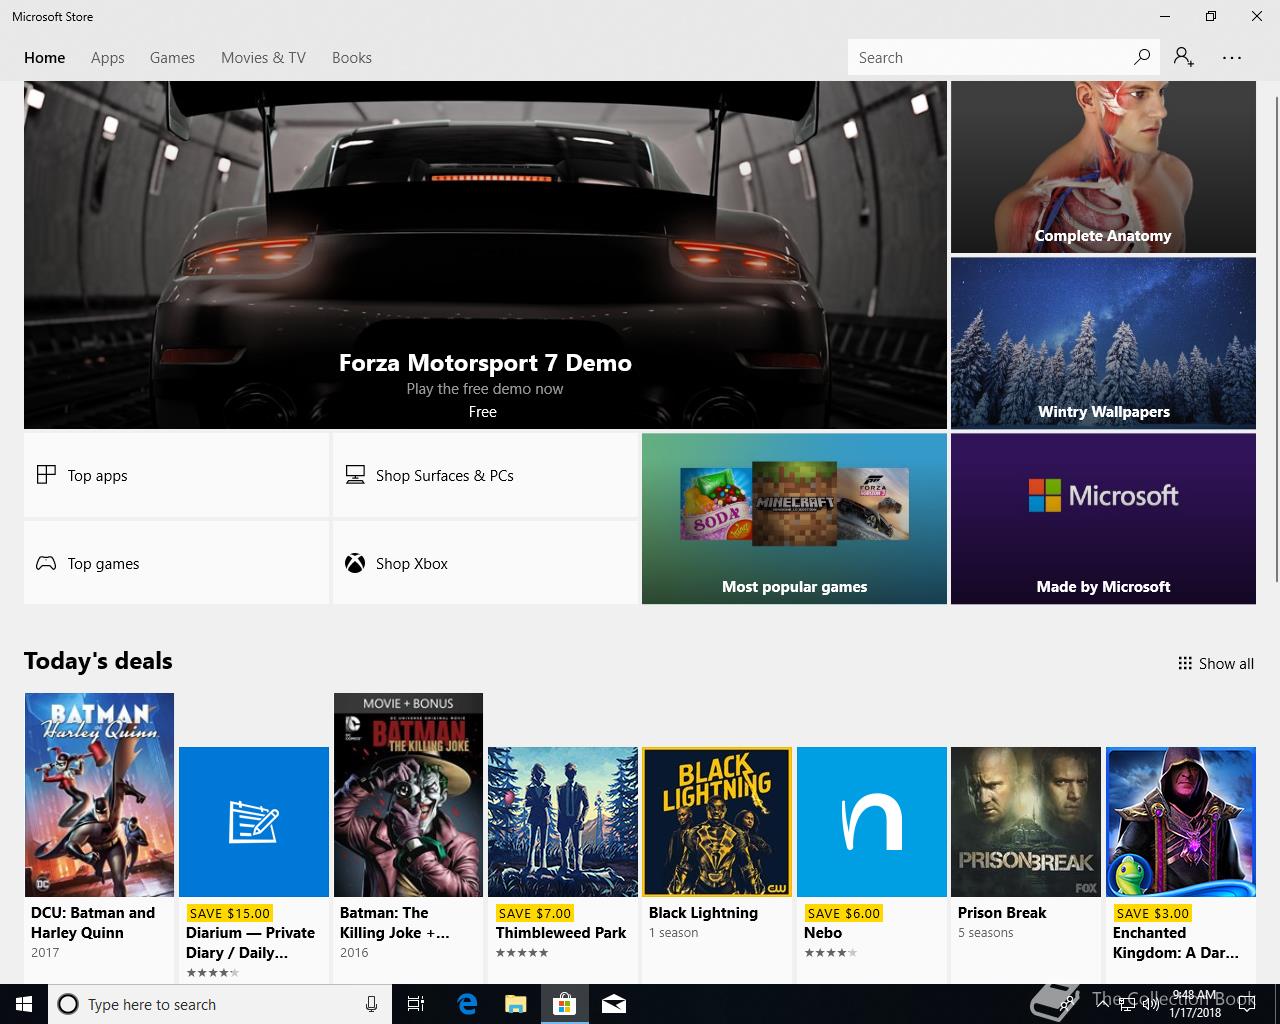The width and height of the screenshot is (1280, 1024).
Task: Open the user account sign-in icon
Action: point(1184,57)
